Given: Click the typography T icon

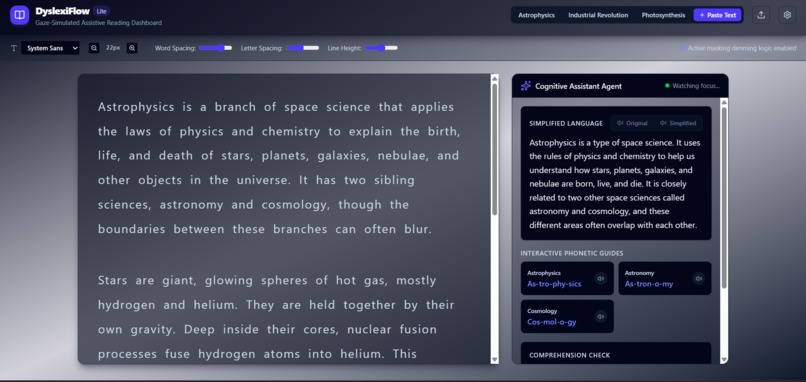Looking at the screenshot, I should (x=14, y=48).
